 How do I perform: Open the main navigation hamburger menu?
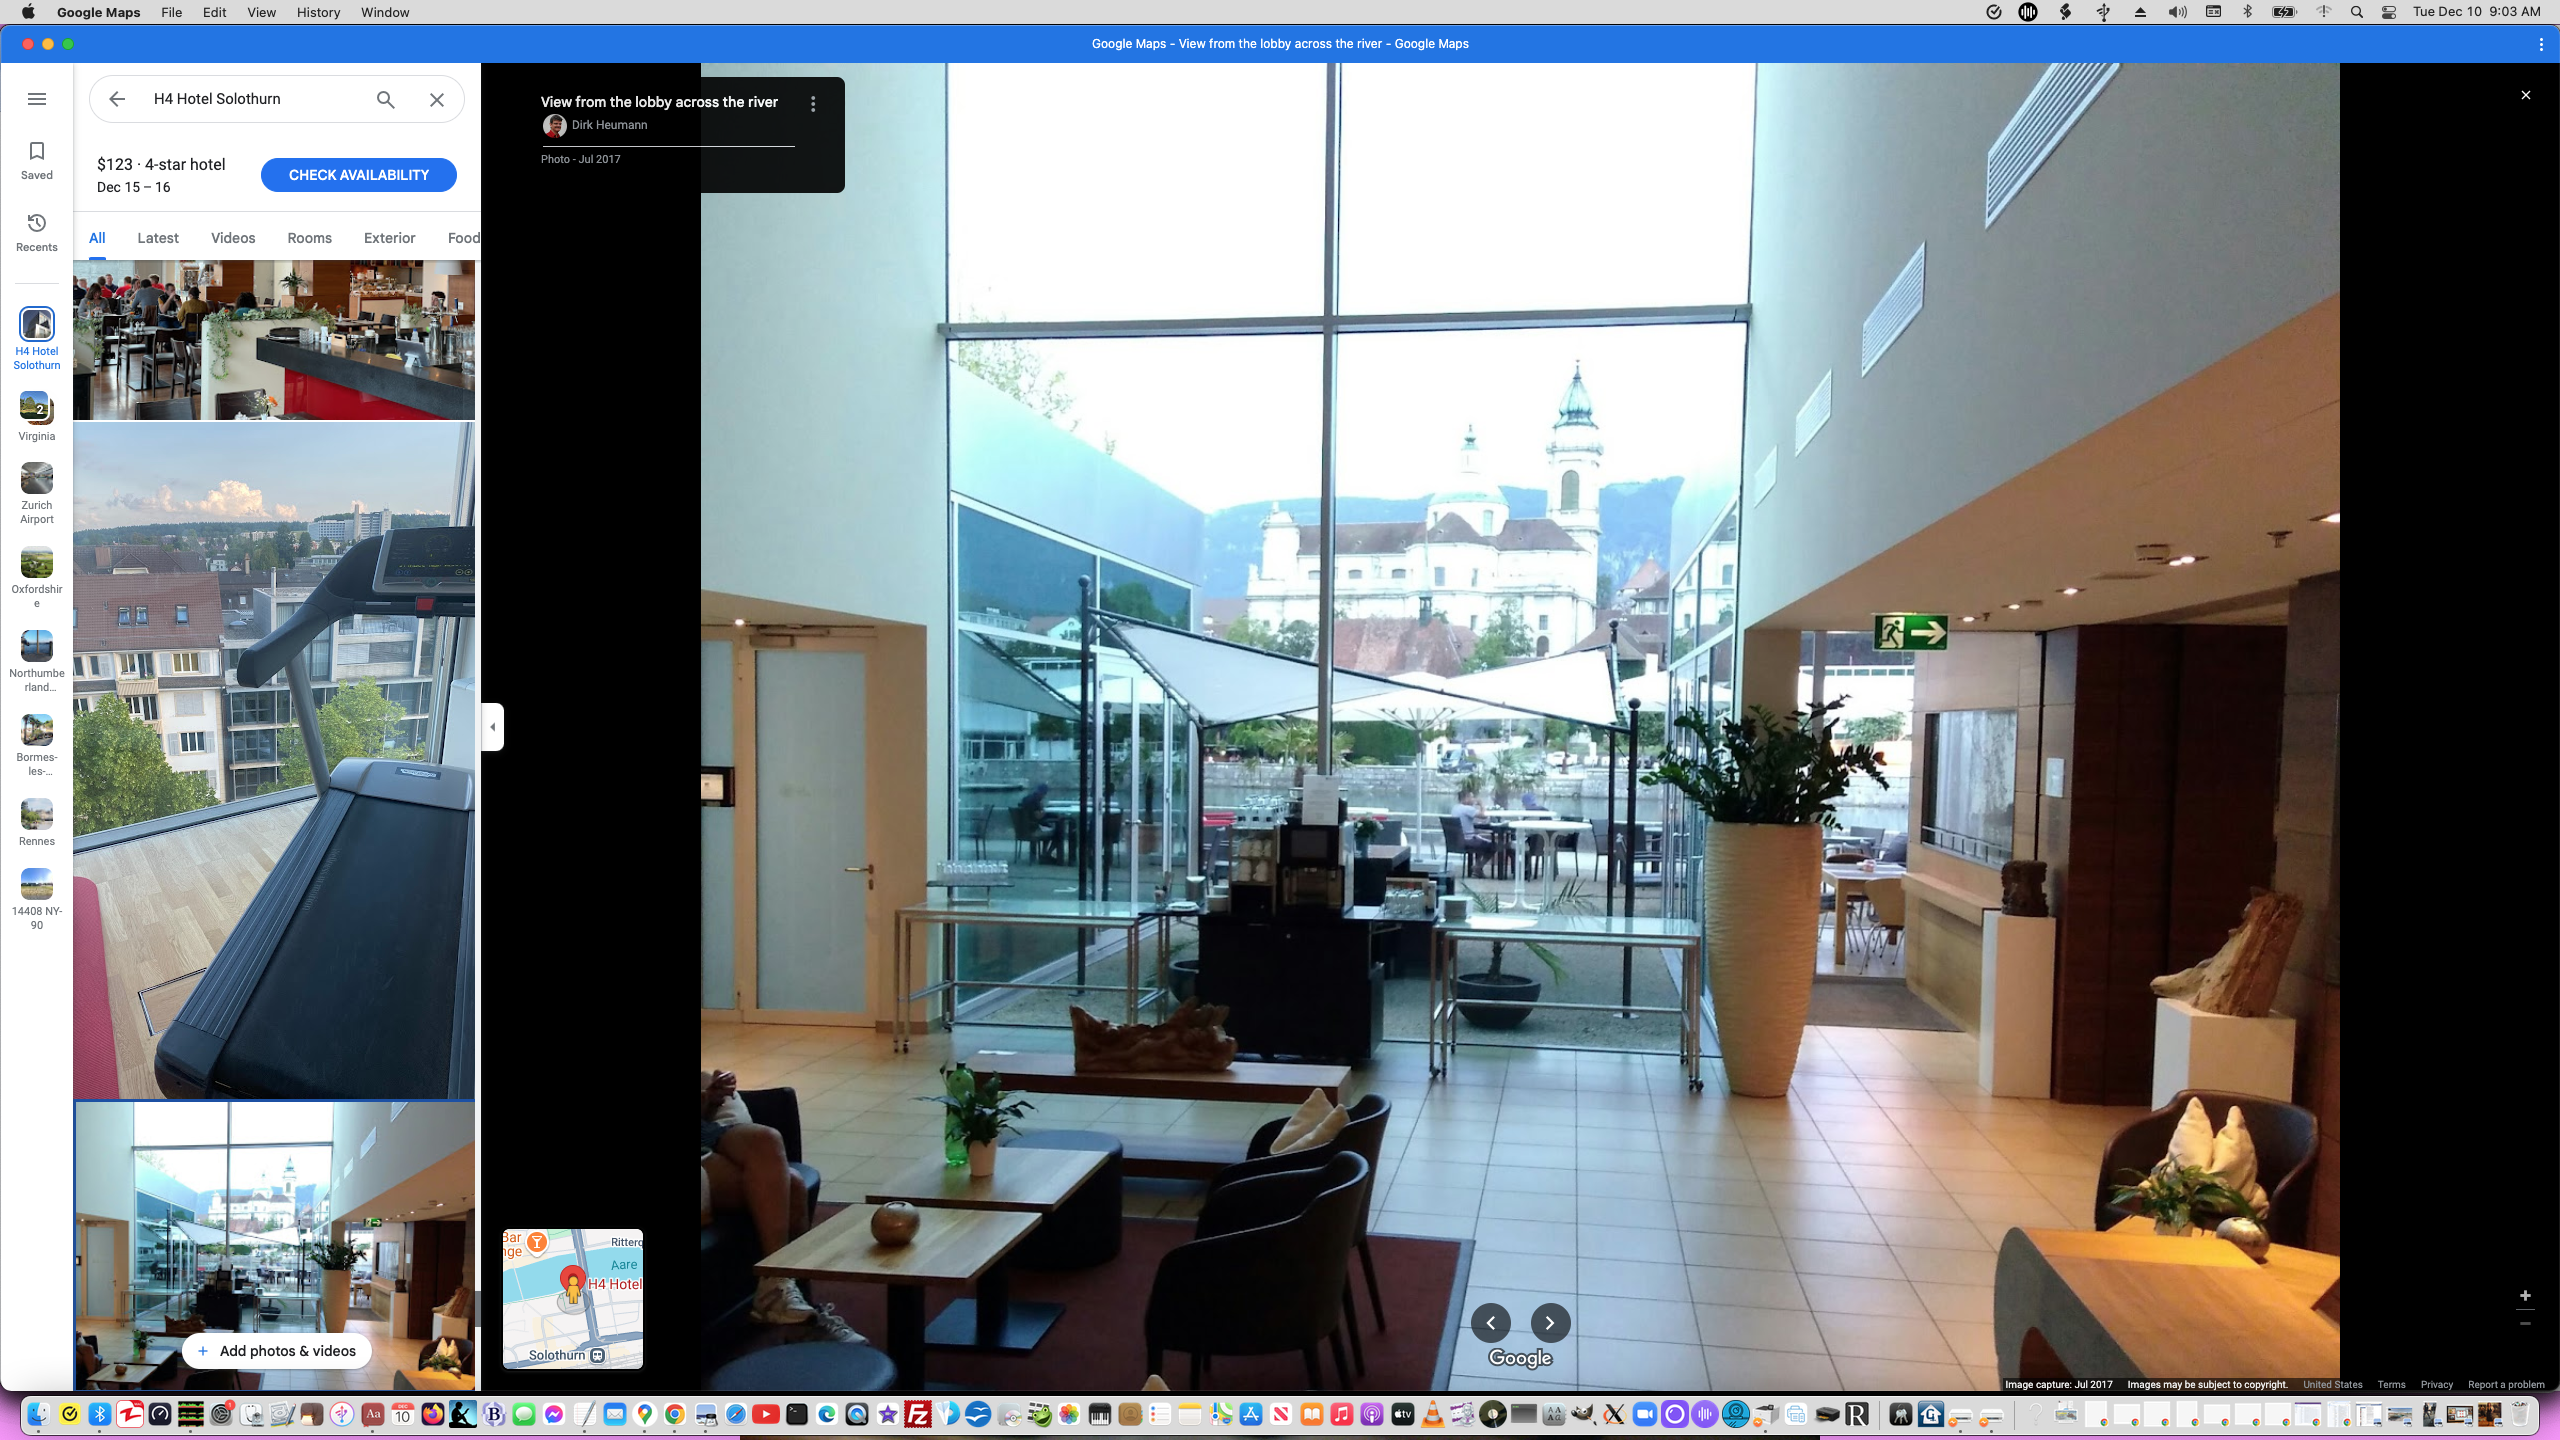point(37,99)
